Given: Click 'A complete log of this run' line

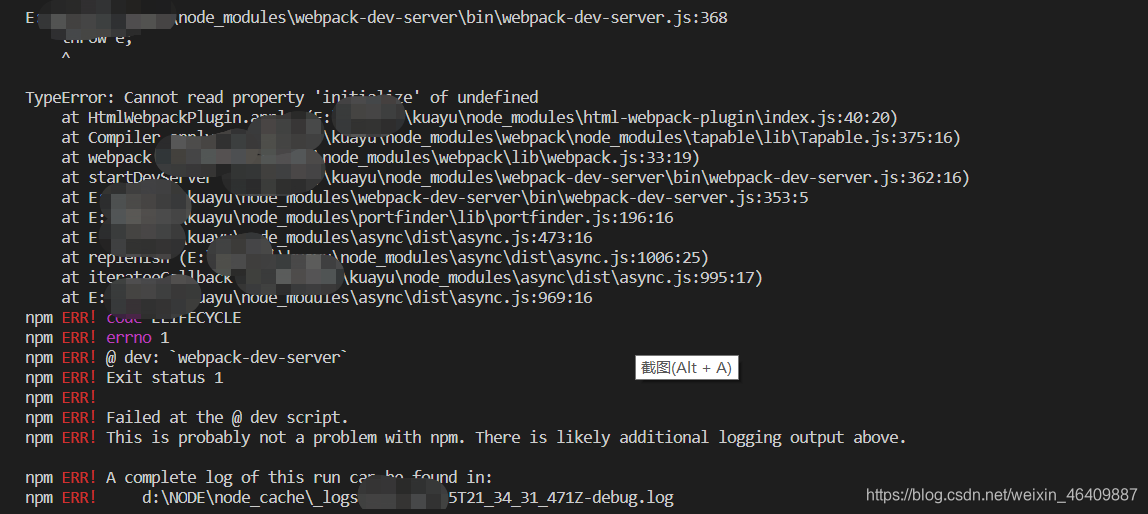Looking at the screenshot, I should tap(260, 477).
